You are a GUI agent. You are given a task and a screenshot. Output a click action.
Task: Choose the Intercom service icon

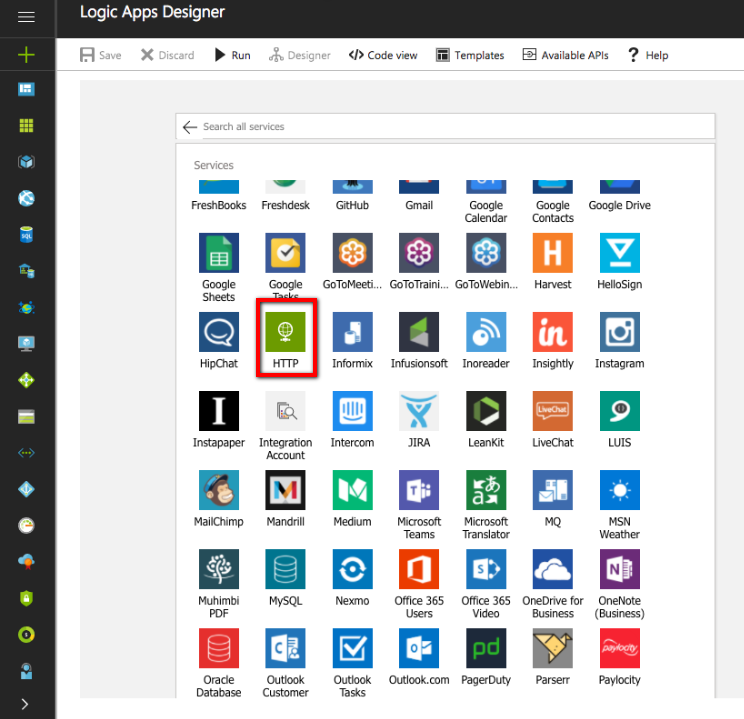tap(353, 411)
